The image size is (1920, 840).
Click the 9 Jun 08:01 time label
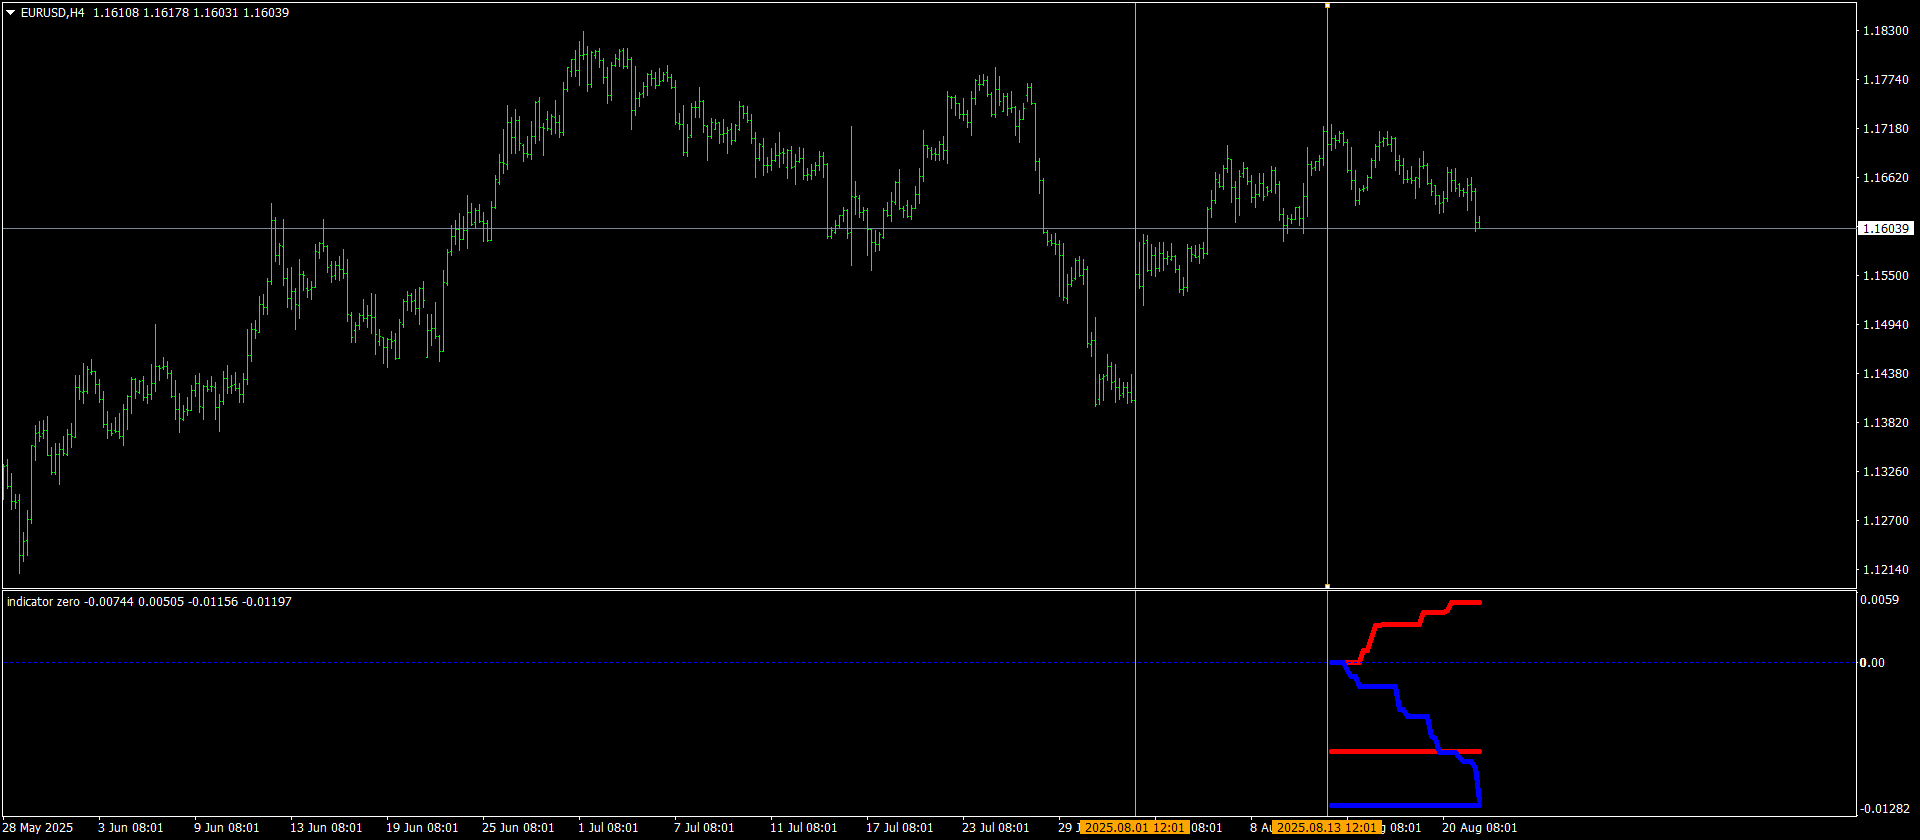click(227, 828)
